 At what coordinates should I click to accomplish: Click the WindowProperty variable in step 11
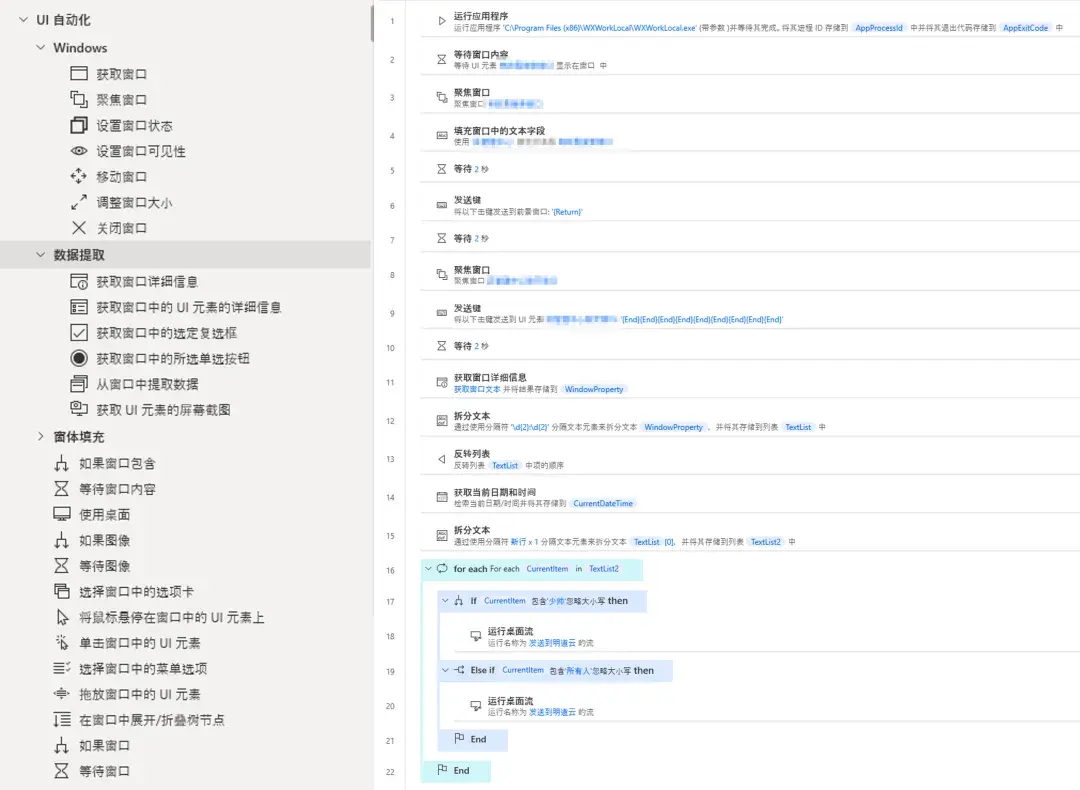pyautogui.click(x=593, y=389)
